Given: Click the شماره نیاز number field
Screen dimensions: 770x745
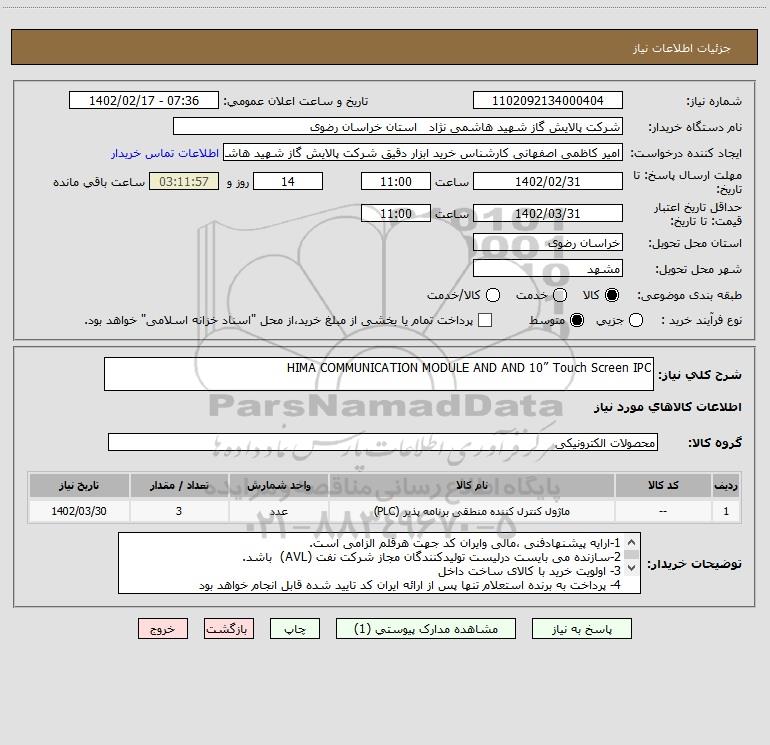Looking at the screenshot, I should 548,100.
